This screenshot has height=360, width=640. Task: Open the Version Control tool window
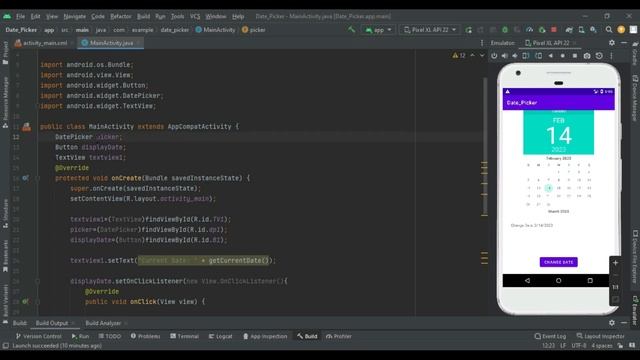point(38,336)
